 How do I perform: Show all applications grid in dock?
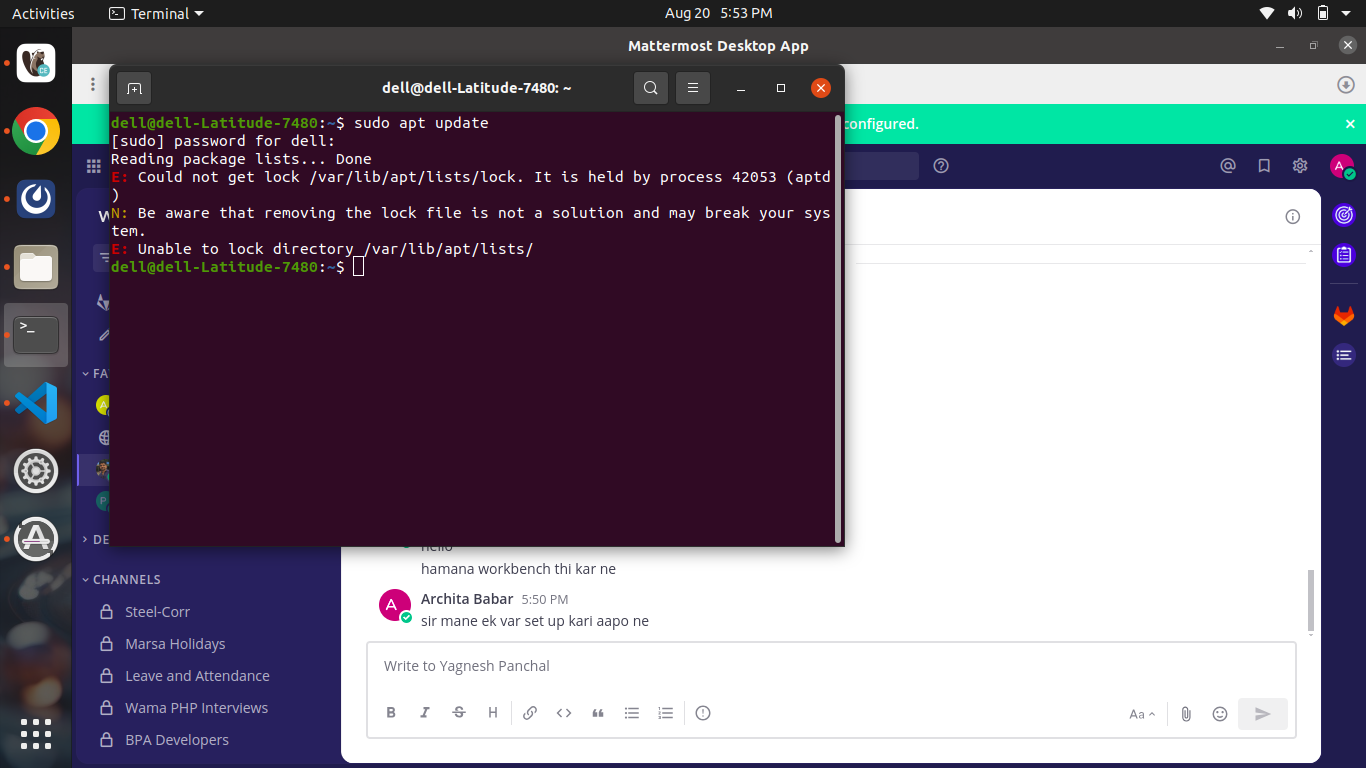pyautogui.click(x=36, y=734)
